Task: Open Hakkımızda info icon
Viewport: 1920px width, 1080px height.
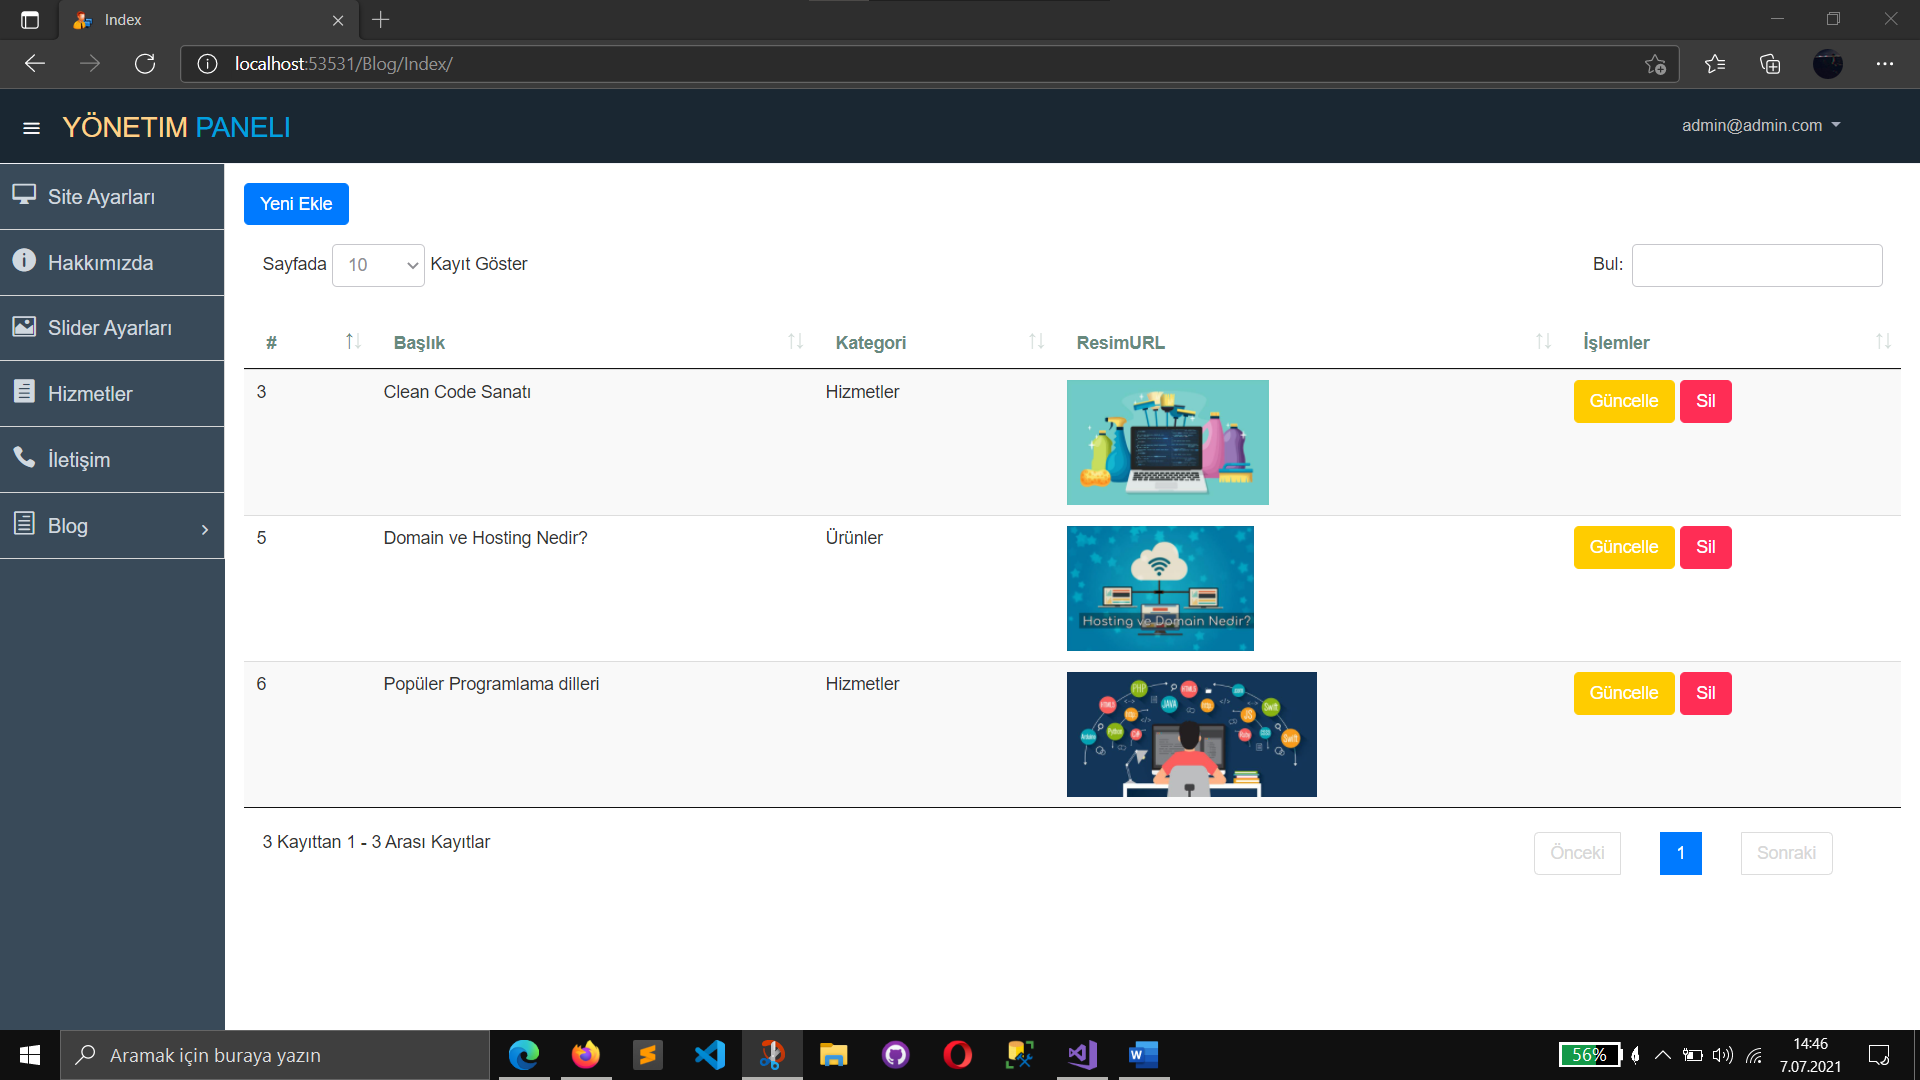Action: (x=24, y=260)
